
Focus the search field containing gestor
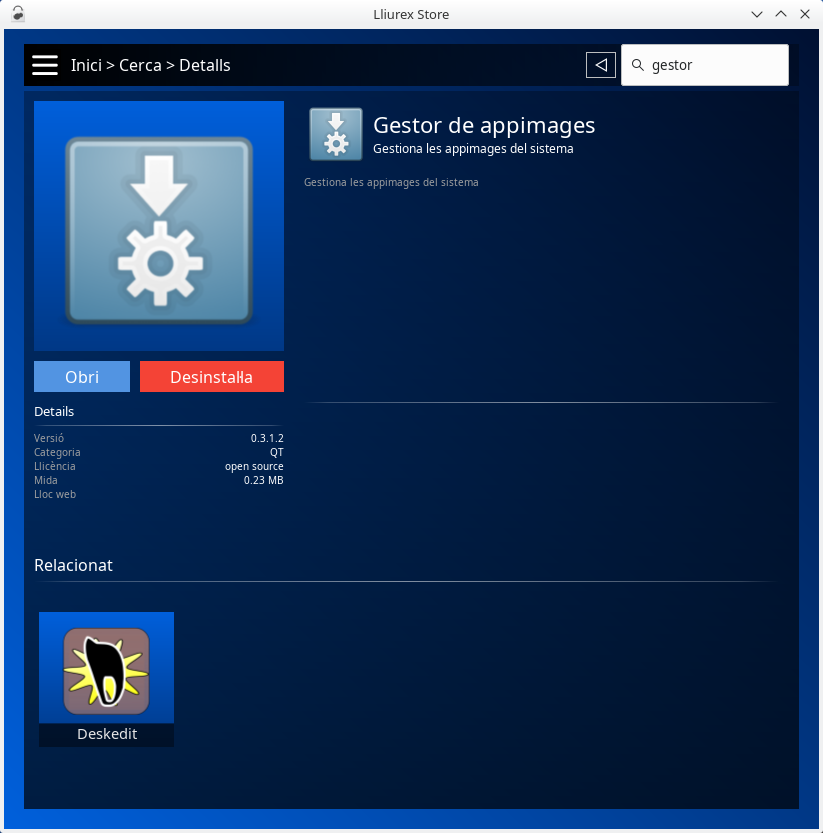tap(705, 65)
